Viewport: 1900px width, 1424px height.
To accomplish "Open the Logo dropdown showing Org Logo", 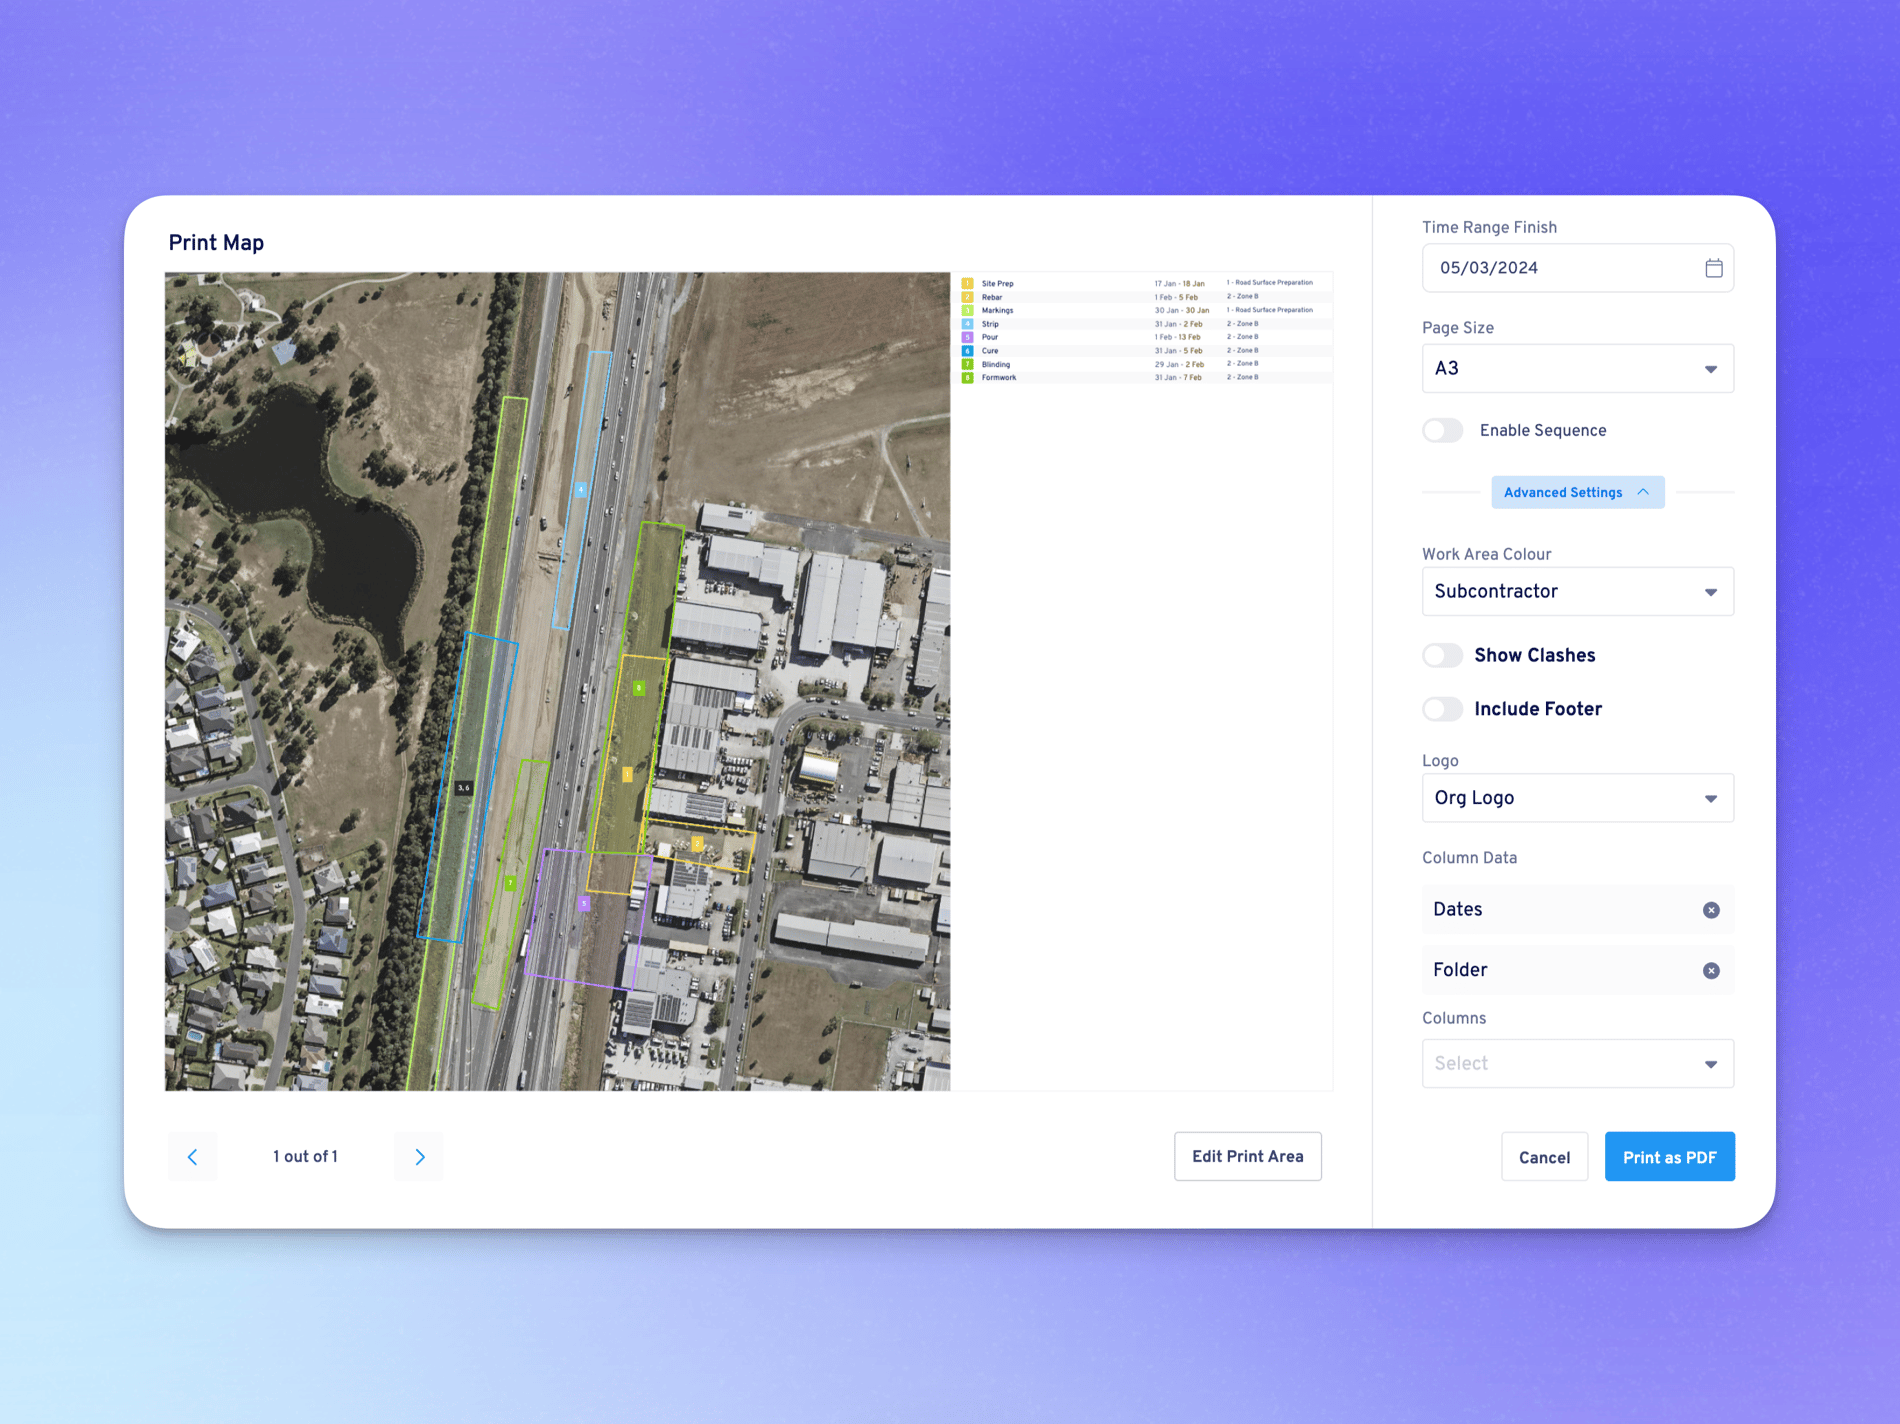I will pyautogui.click(x=1577, y=798).
